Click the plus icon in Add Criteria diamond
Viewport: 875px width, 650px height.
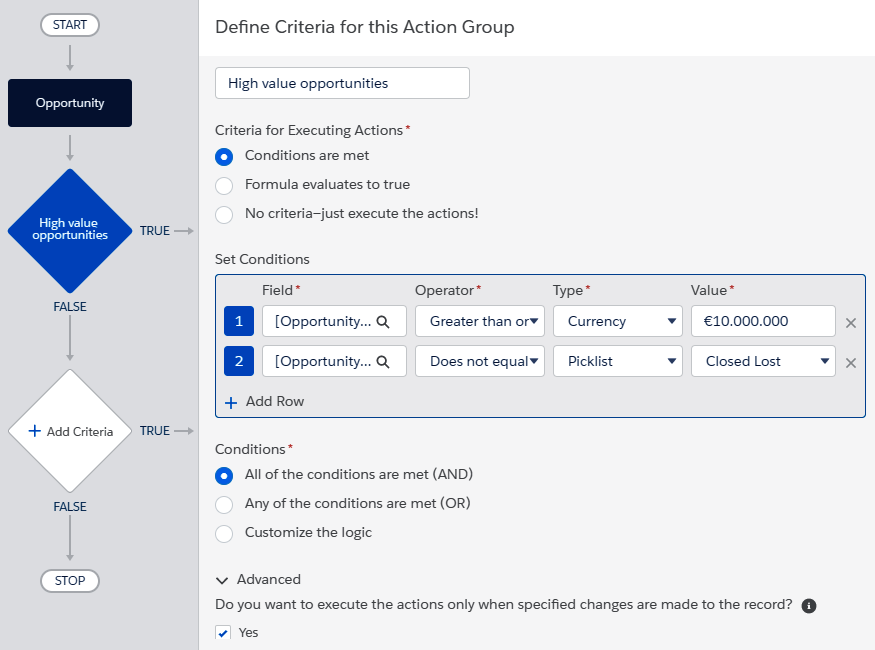coord(35,431)
